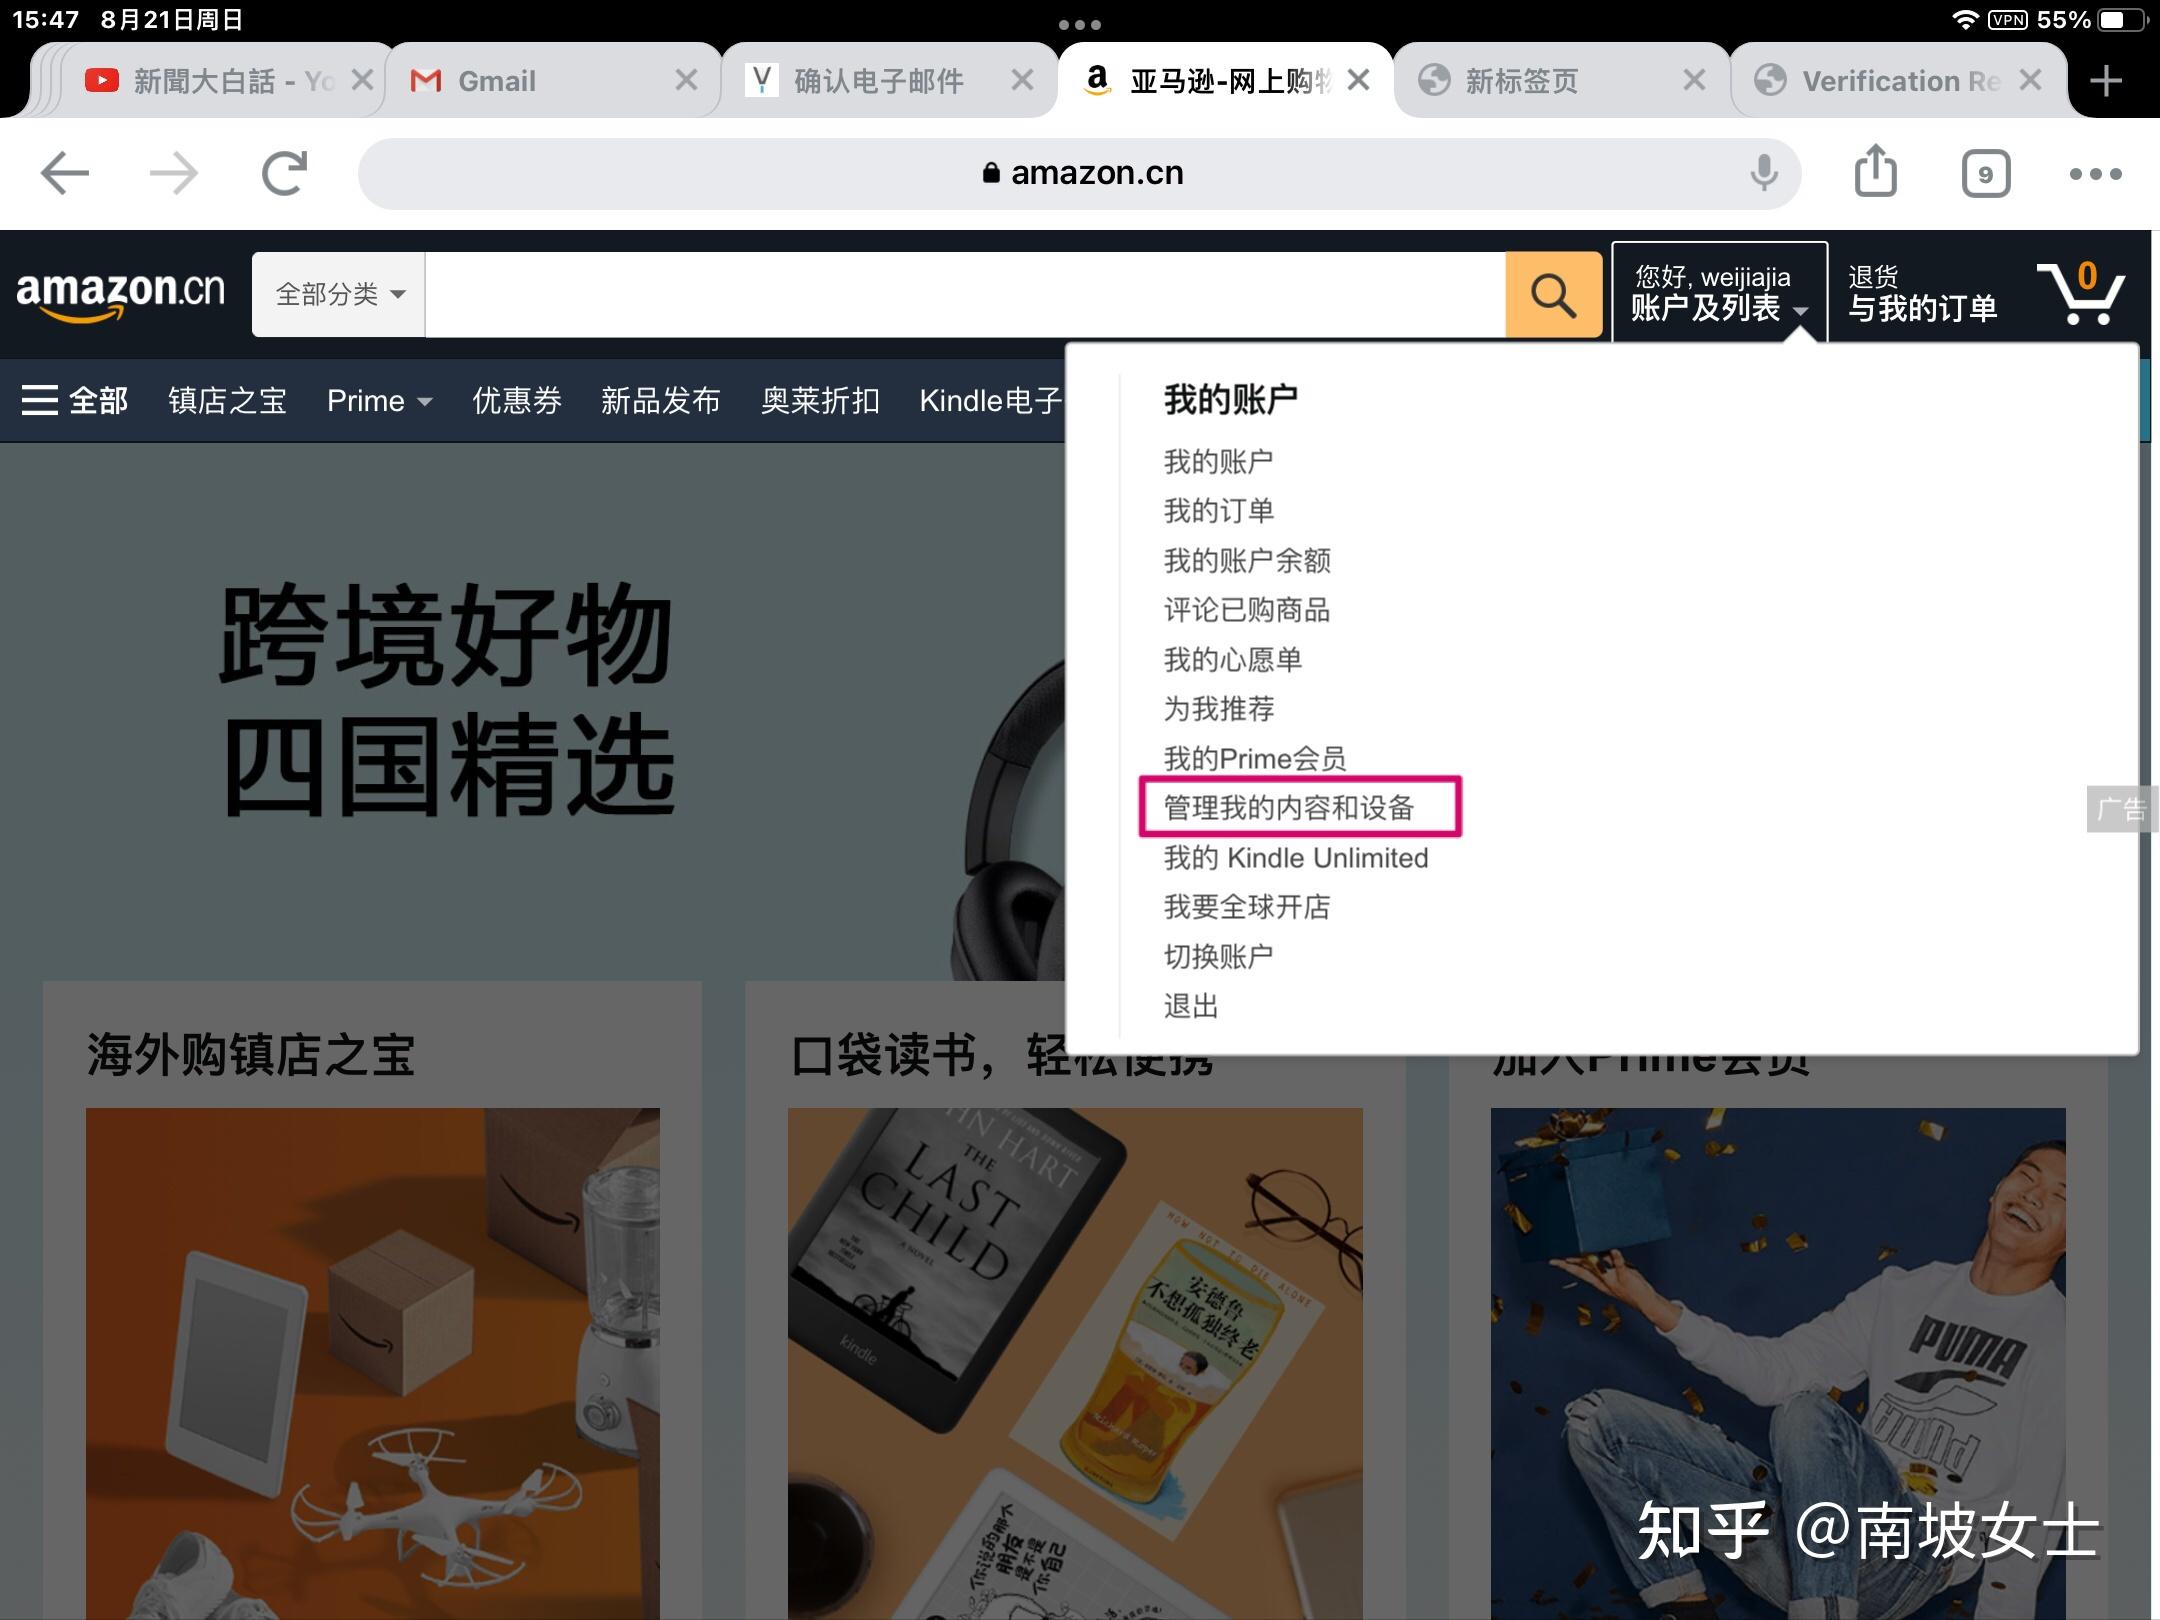
Task: Click the Amazon search input field
Action: 964,294
